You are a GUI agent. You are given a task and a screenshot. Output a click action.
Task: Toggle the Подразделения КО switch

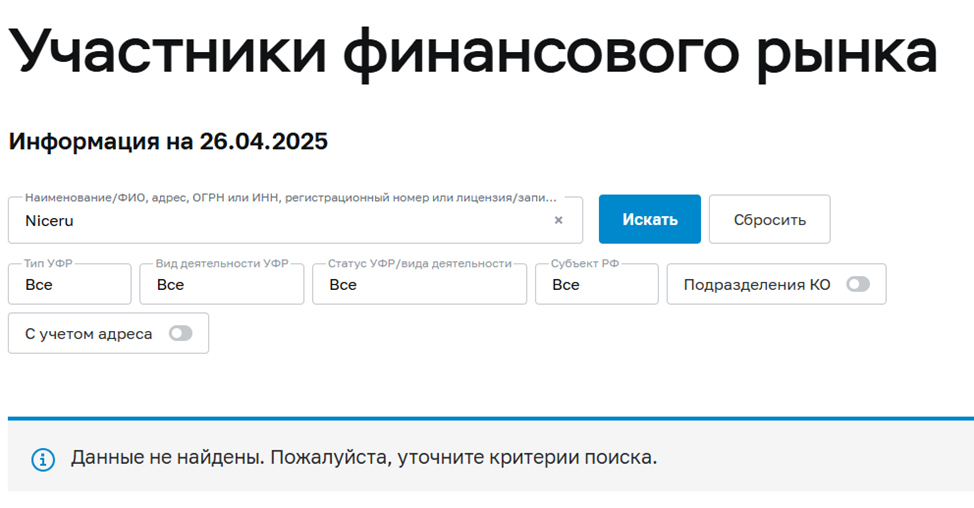click(858, 284)
